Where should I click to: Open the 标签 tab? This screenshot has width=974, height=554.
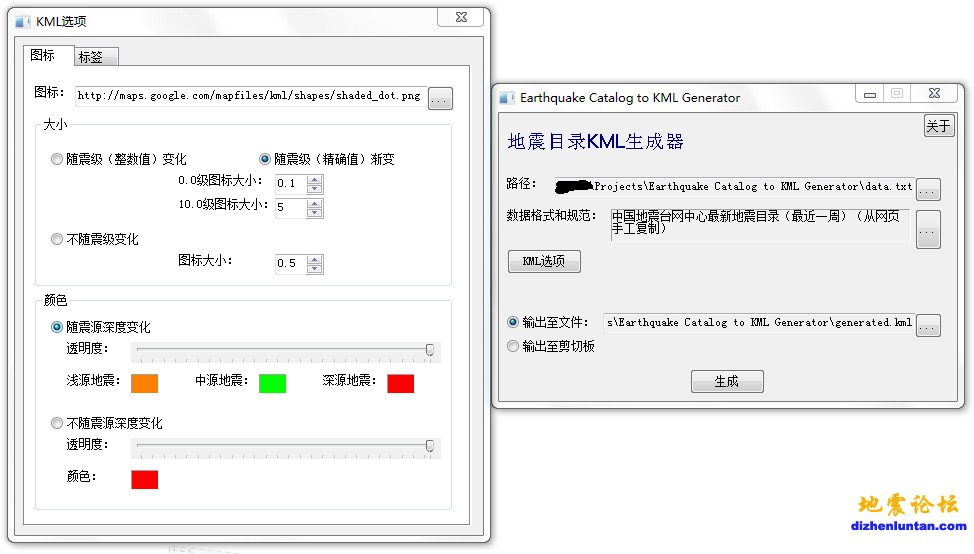pos(96,57)
